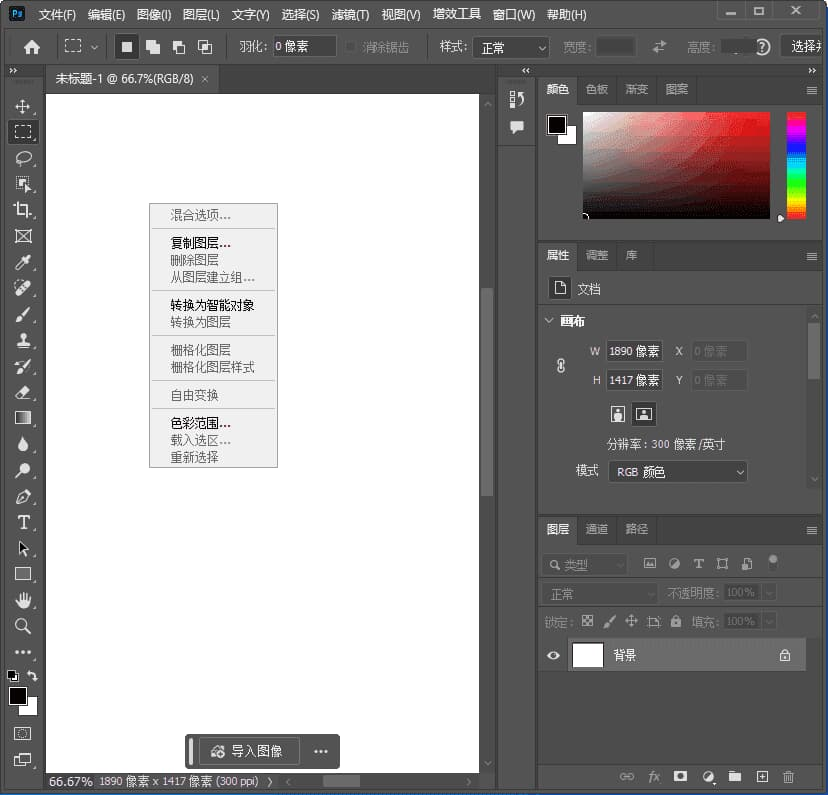
Task: Delete layer using the trash icon
Action: 789,776
